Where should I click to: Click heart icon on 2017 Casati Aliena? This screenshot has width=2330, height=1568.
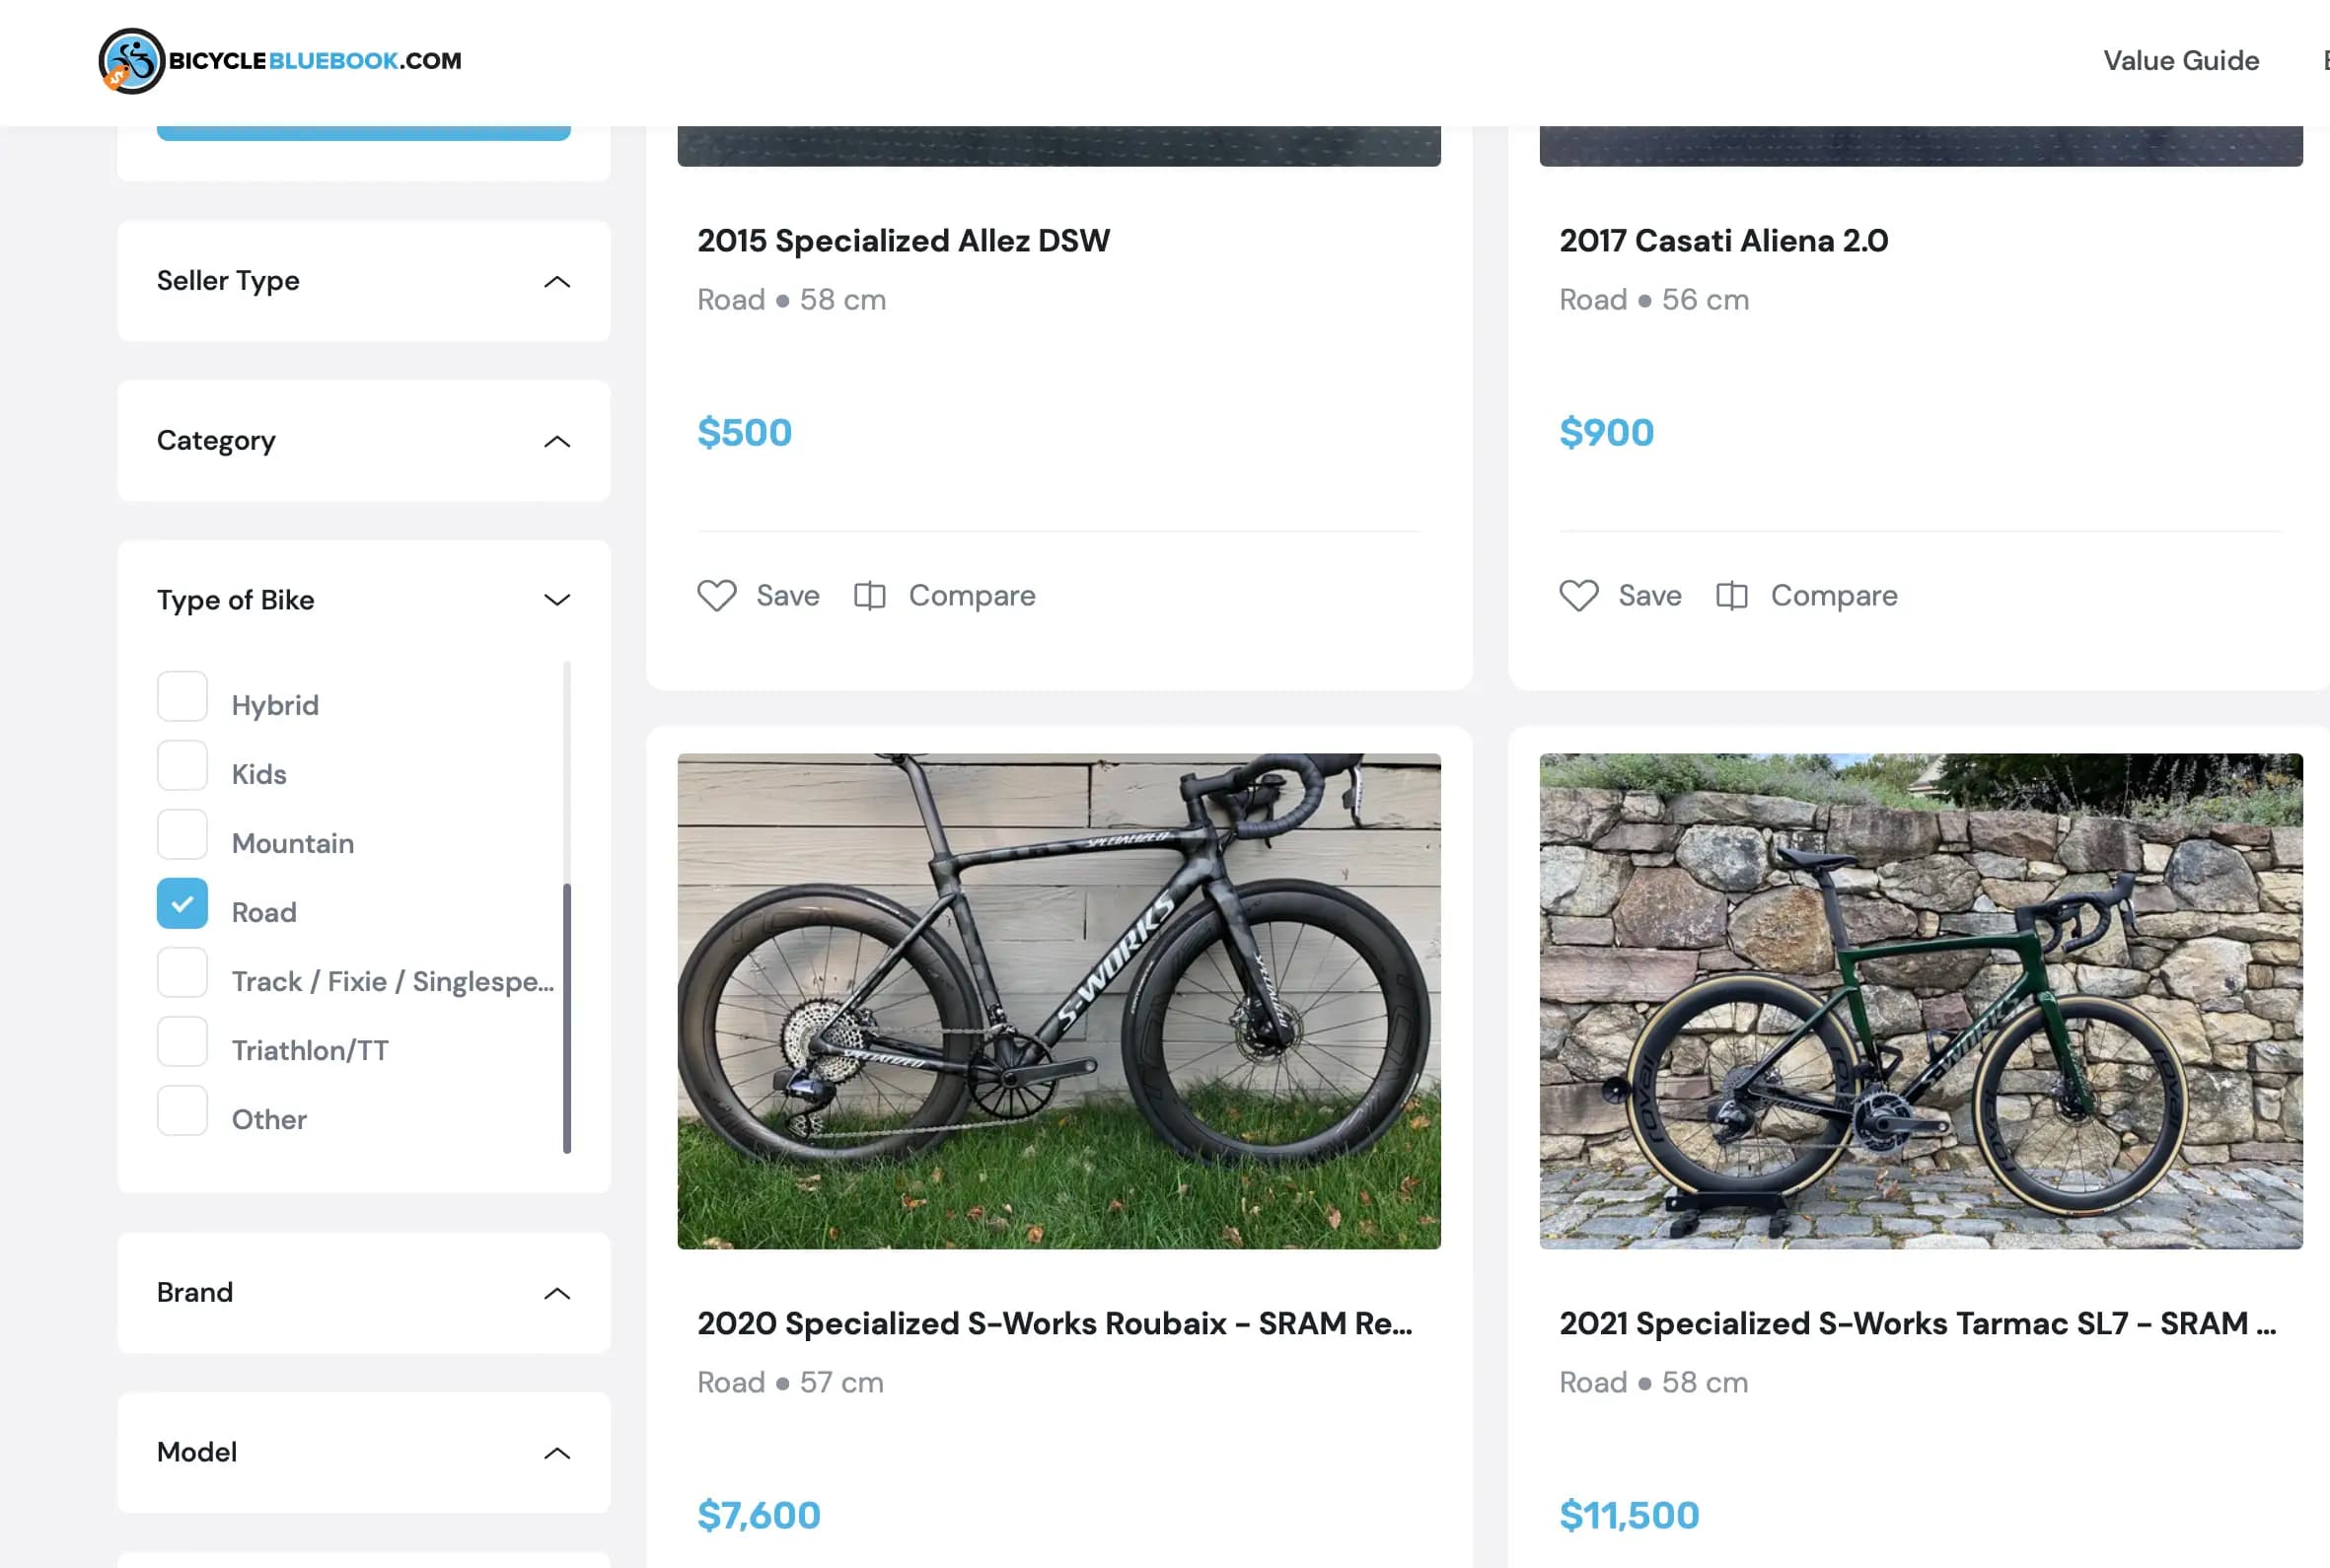coord(1578,596)
